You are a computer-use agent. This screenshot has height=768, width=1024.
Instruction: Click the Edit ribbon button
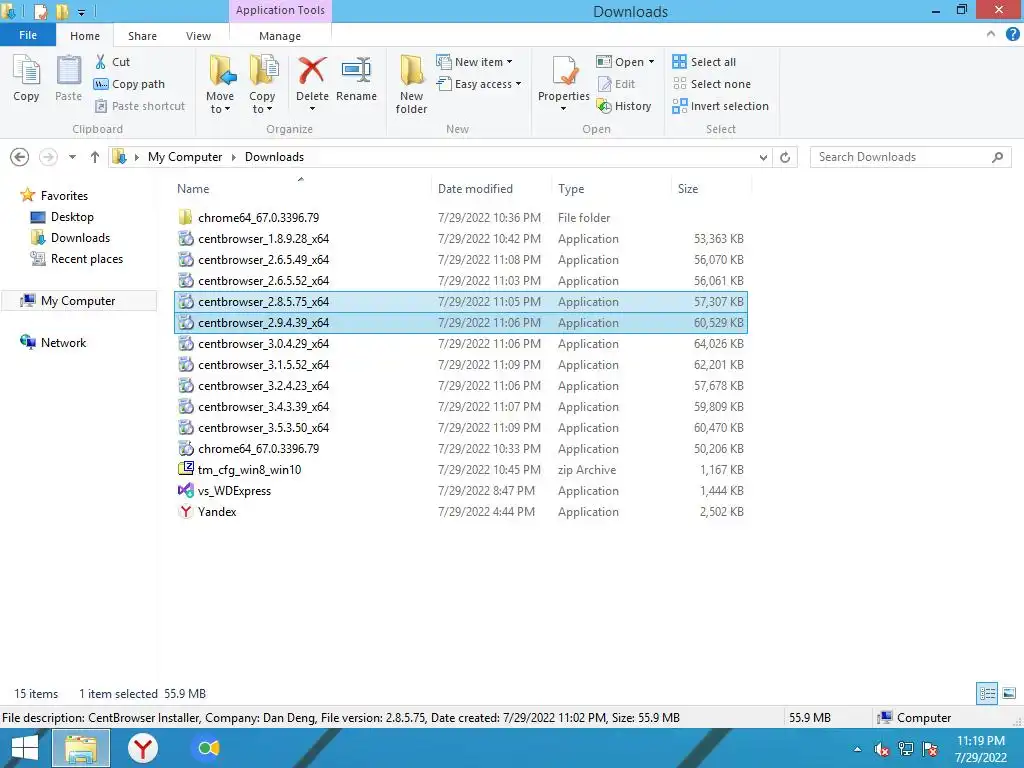click(616, 84)
